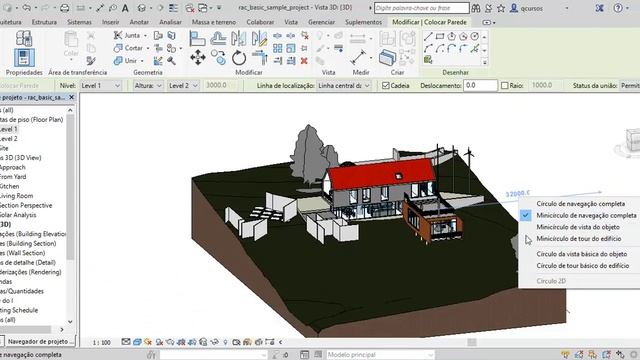
Task: Open the Modelo principal dropdown
Action: [379, 355]
